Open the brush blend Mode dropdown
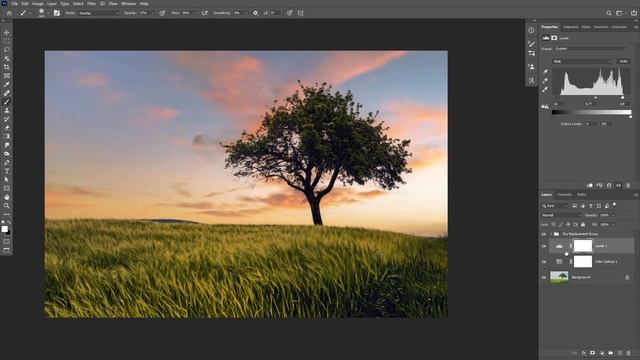Viewport: 640px width, 360px height. click(98, 13)
